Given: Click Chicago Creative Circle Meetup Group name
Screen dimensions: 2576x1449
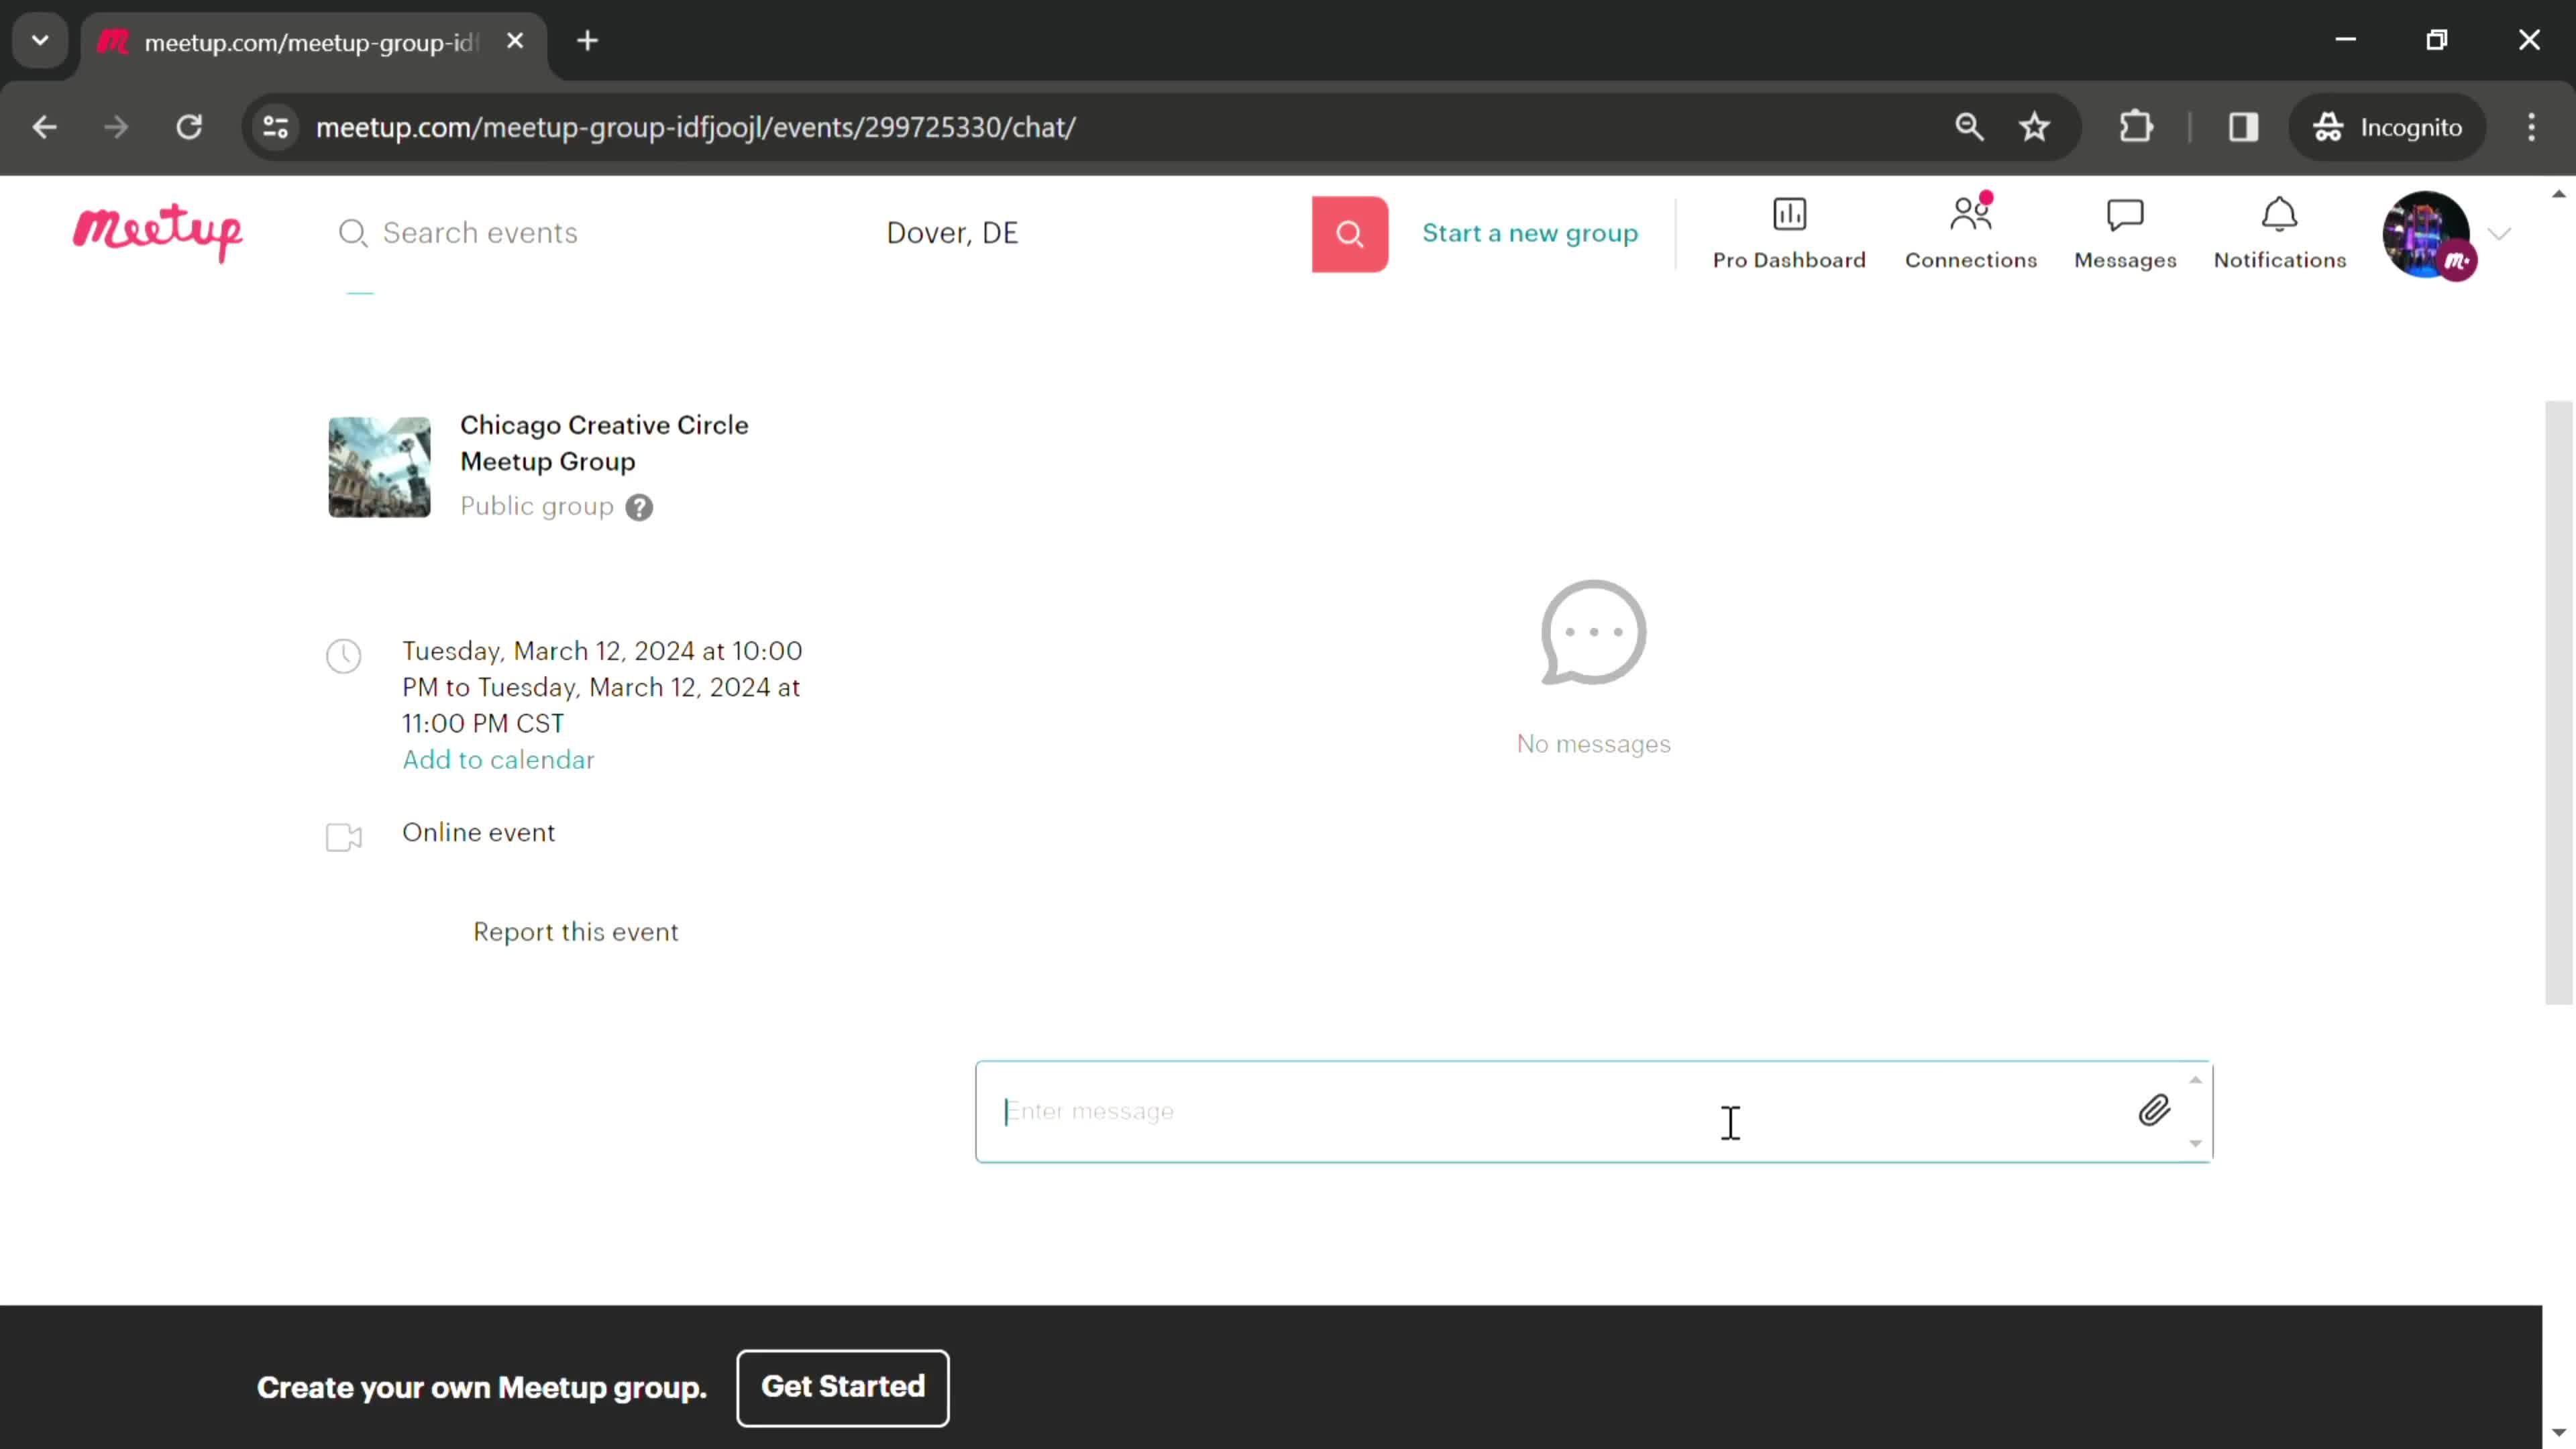Looking at the screenshot, I should (x=603, y=442).
